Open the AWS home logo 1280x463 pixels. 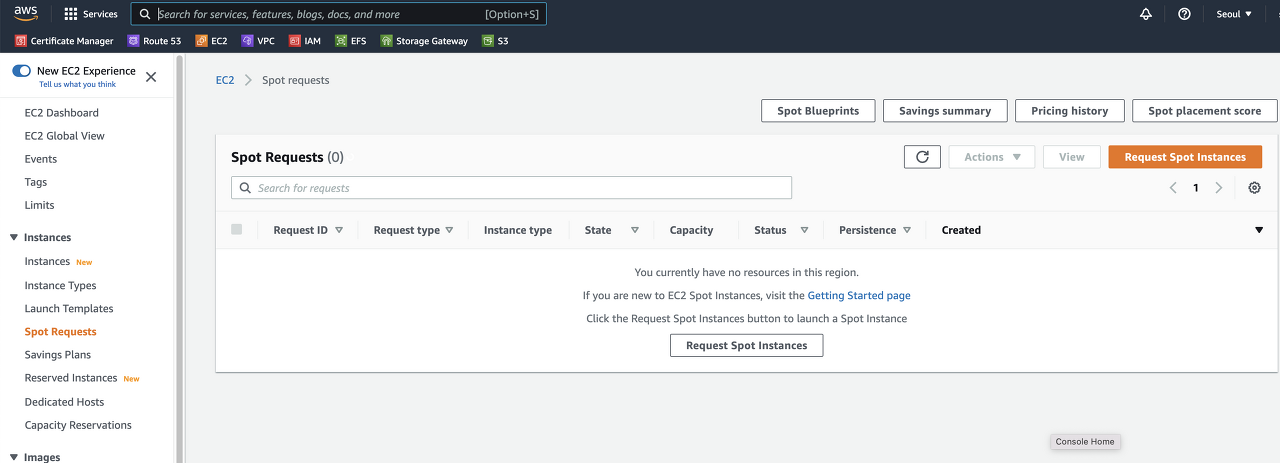coord(25,14)
